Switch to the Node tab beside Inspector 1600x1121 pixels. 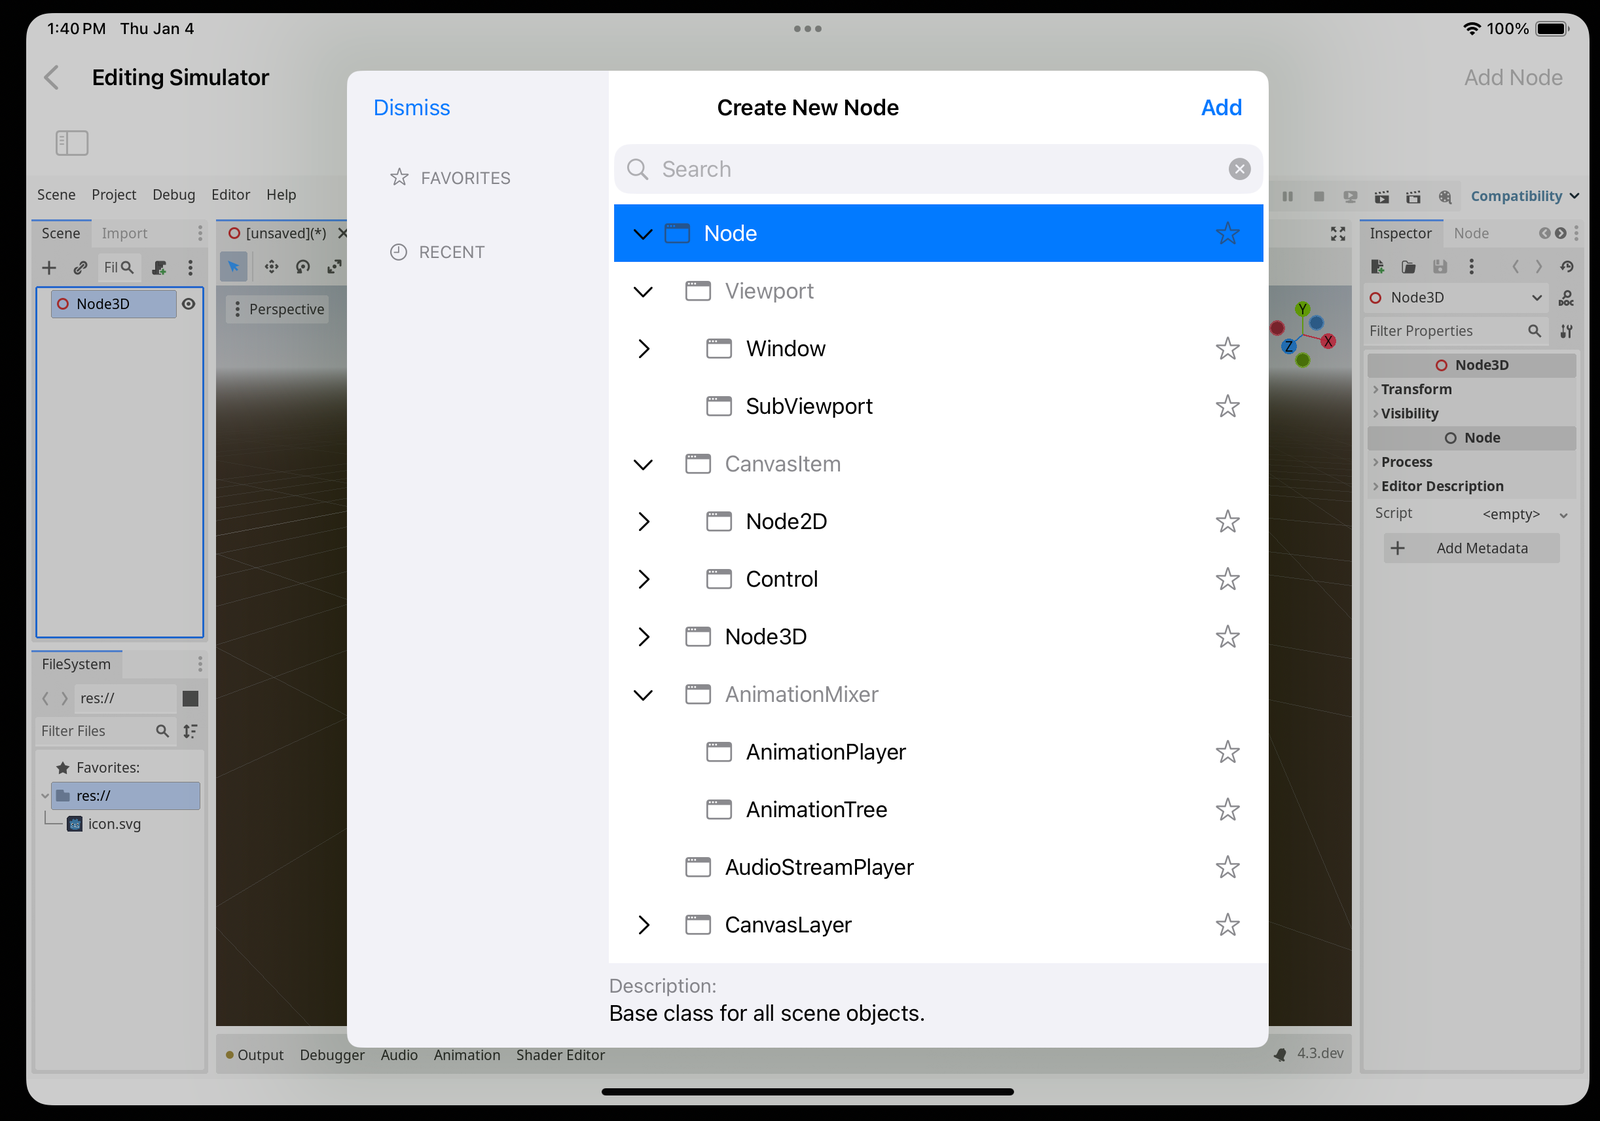pos(1471,233)
